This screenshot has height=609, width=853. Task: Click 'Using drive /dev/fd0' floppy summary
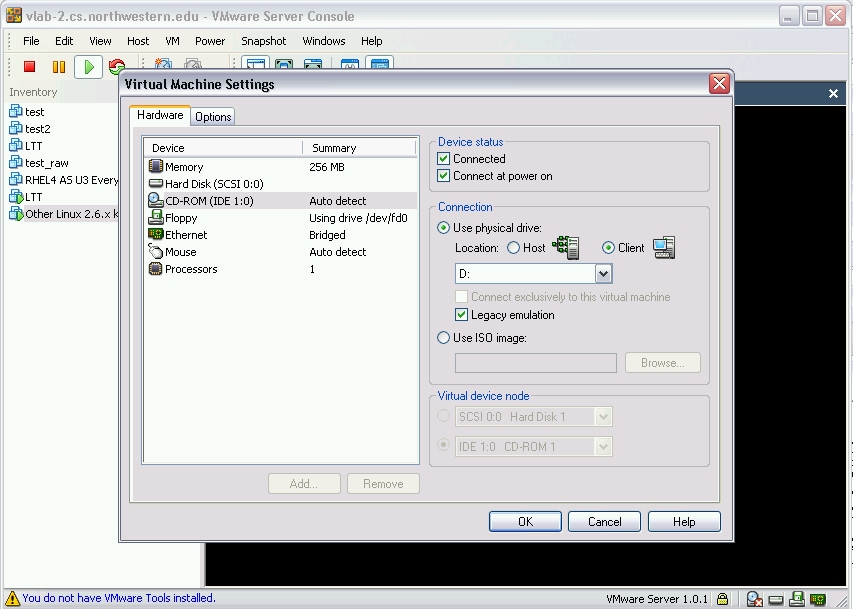pyautogui.click(x=358, y=218)
